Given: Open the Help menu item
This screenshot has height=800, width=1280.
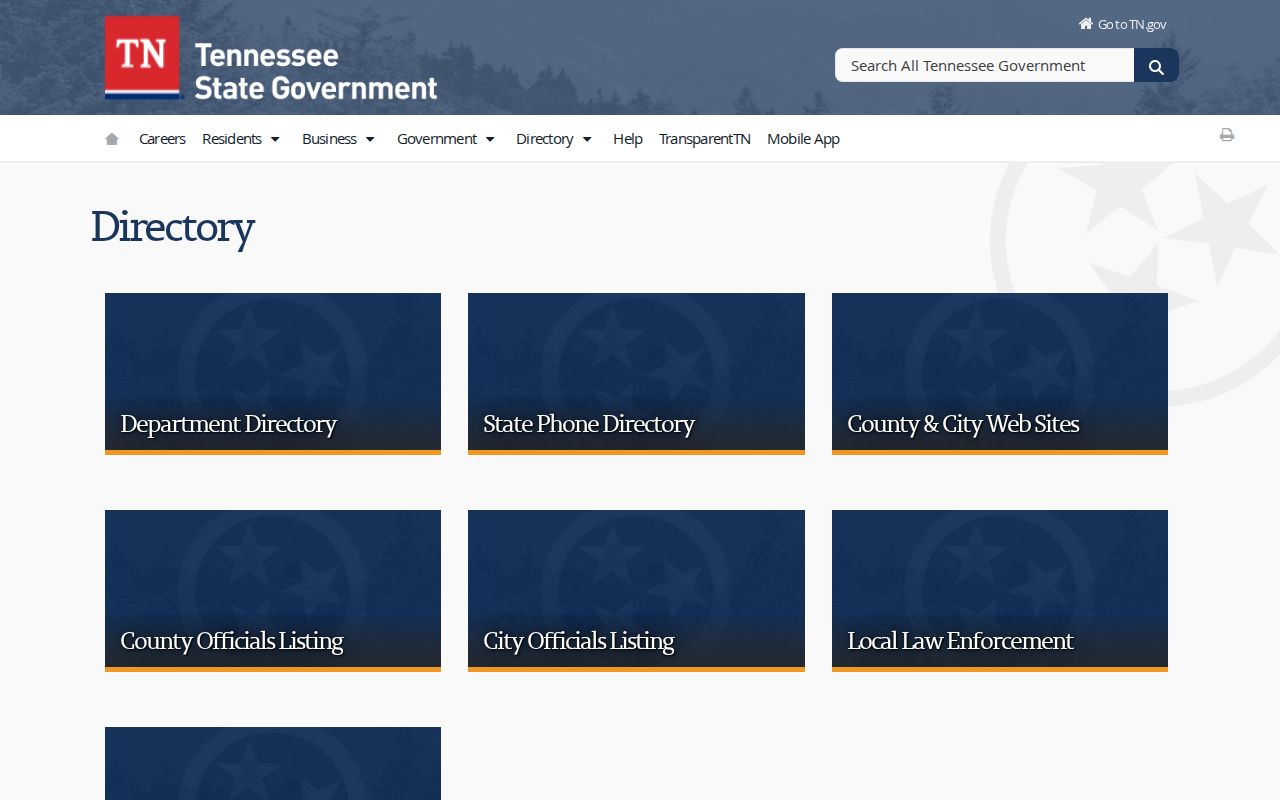Looking at the screenshot, I should 628,139.
